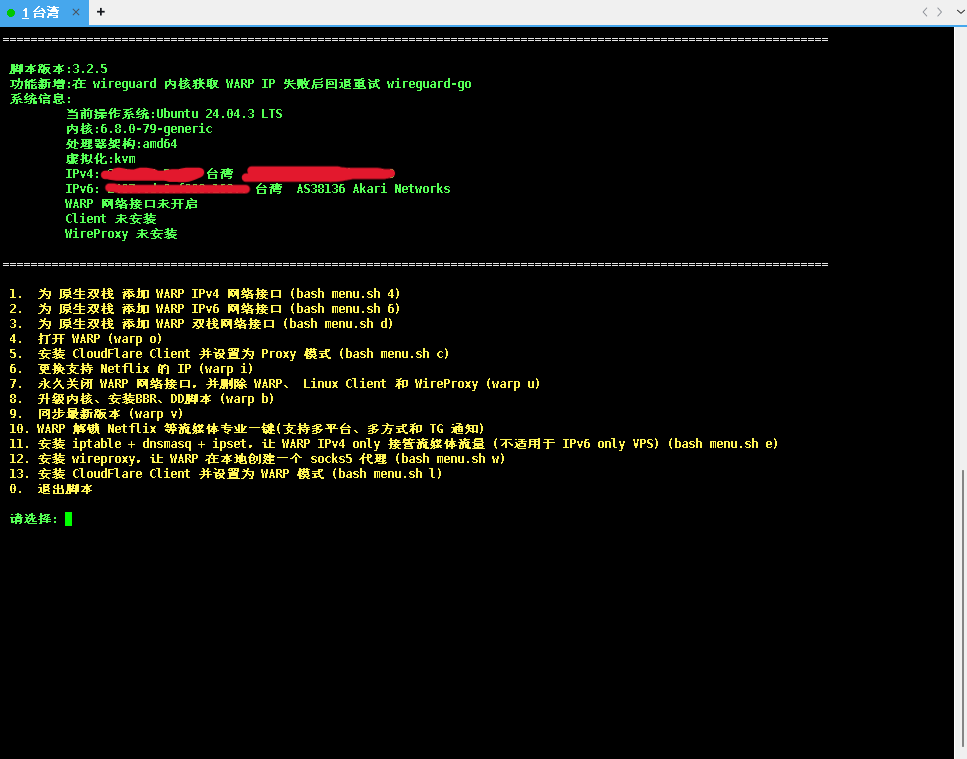Click option 8 升级内核、安装BBR

click(142, 398)
